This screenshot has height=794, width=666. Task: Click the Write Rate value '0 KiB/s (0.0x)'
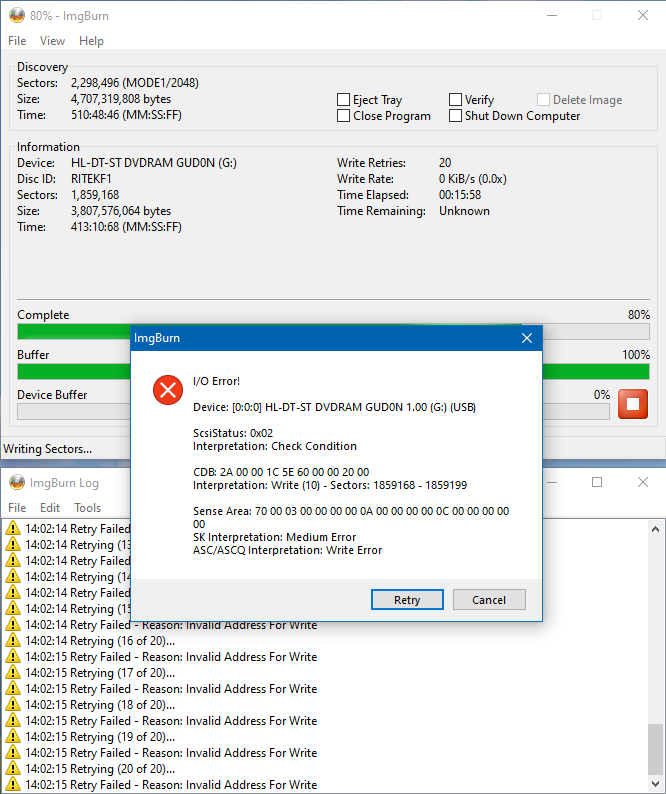click(473, 179)
